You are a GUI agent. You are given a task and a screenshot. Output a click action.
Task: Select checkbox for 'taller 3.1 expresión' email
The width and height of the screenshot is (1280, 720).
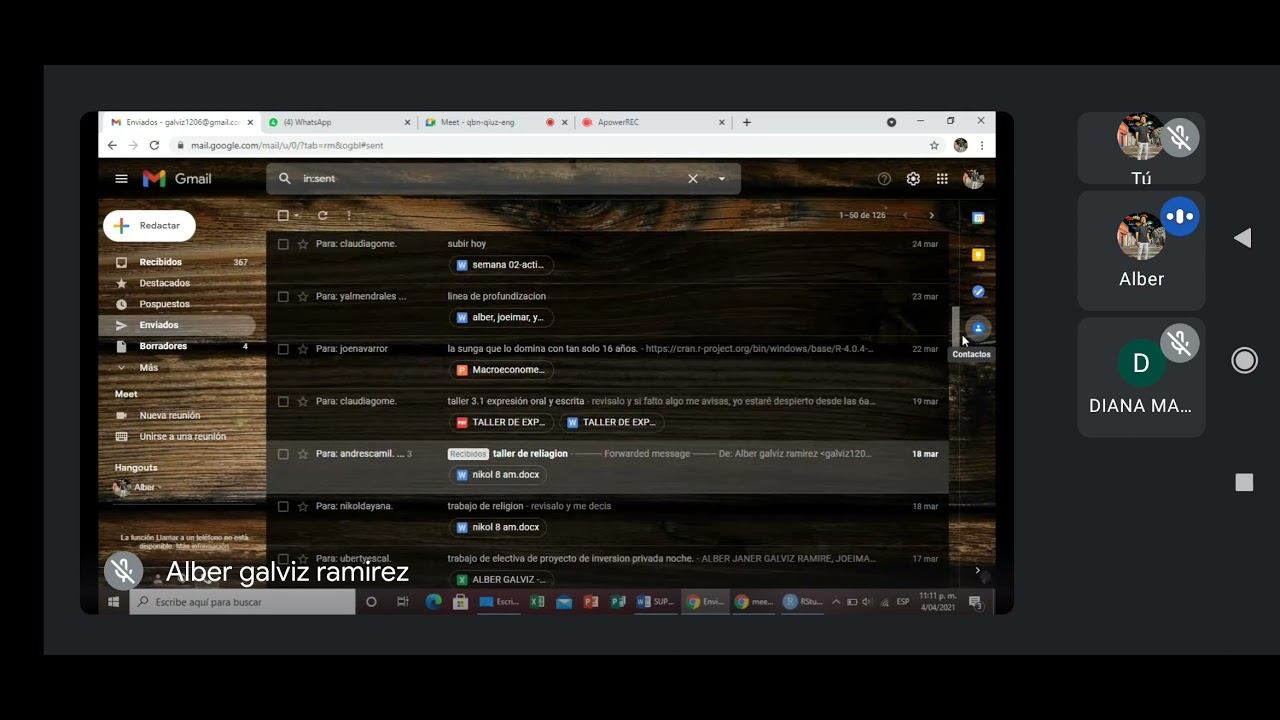coord(283,401)
